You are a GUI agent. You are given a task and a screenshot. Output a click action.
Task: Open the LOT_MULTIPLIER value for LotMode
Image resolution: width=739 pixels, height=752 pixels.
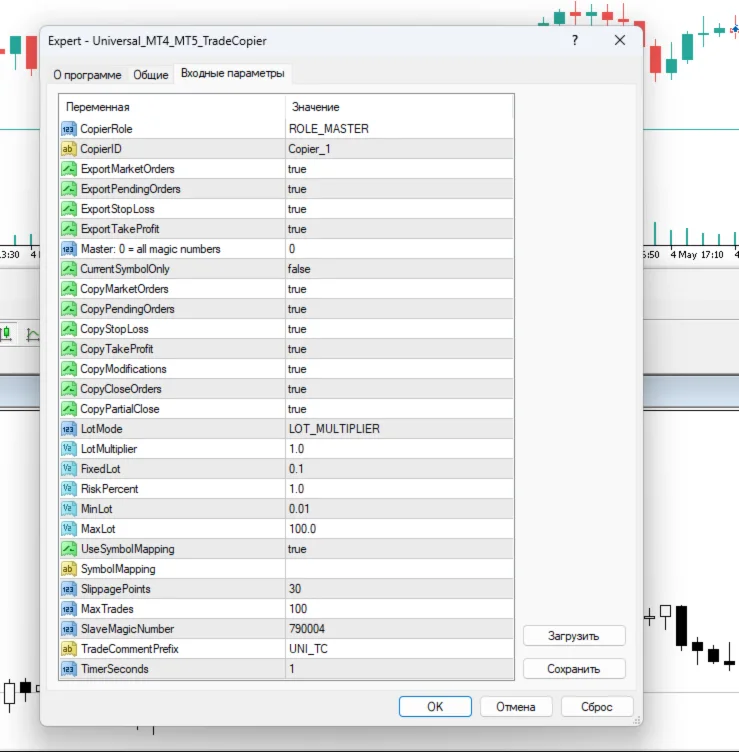(x=399, y=429)
